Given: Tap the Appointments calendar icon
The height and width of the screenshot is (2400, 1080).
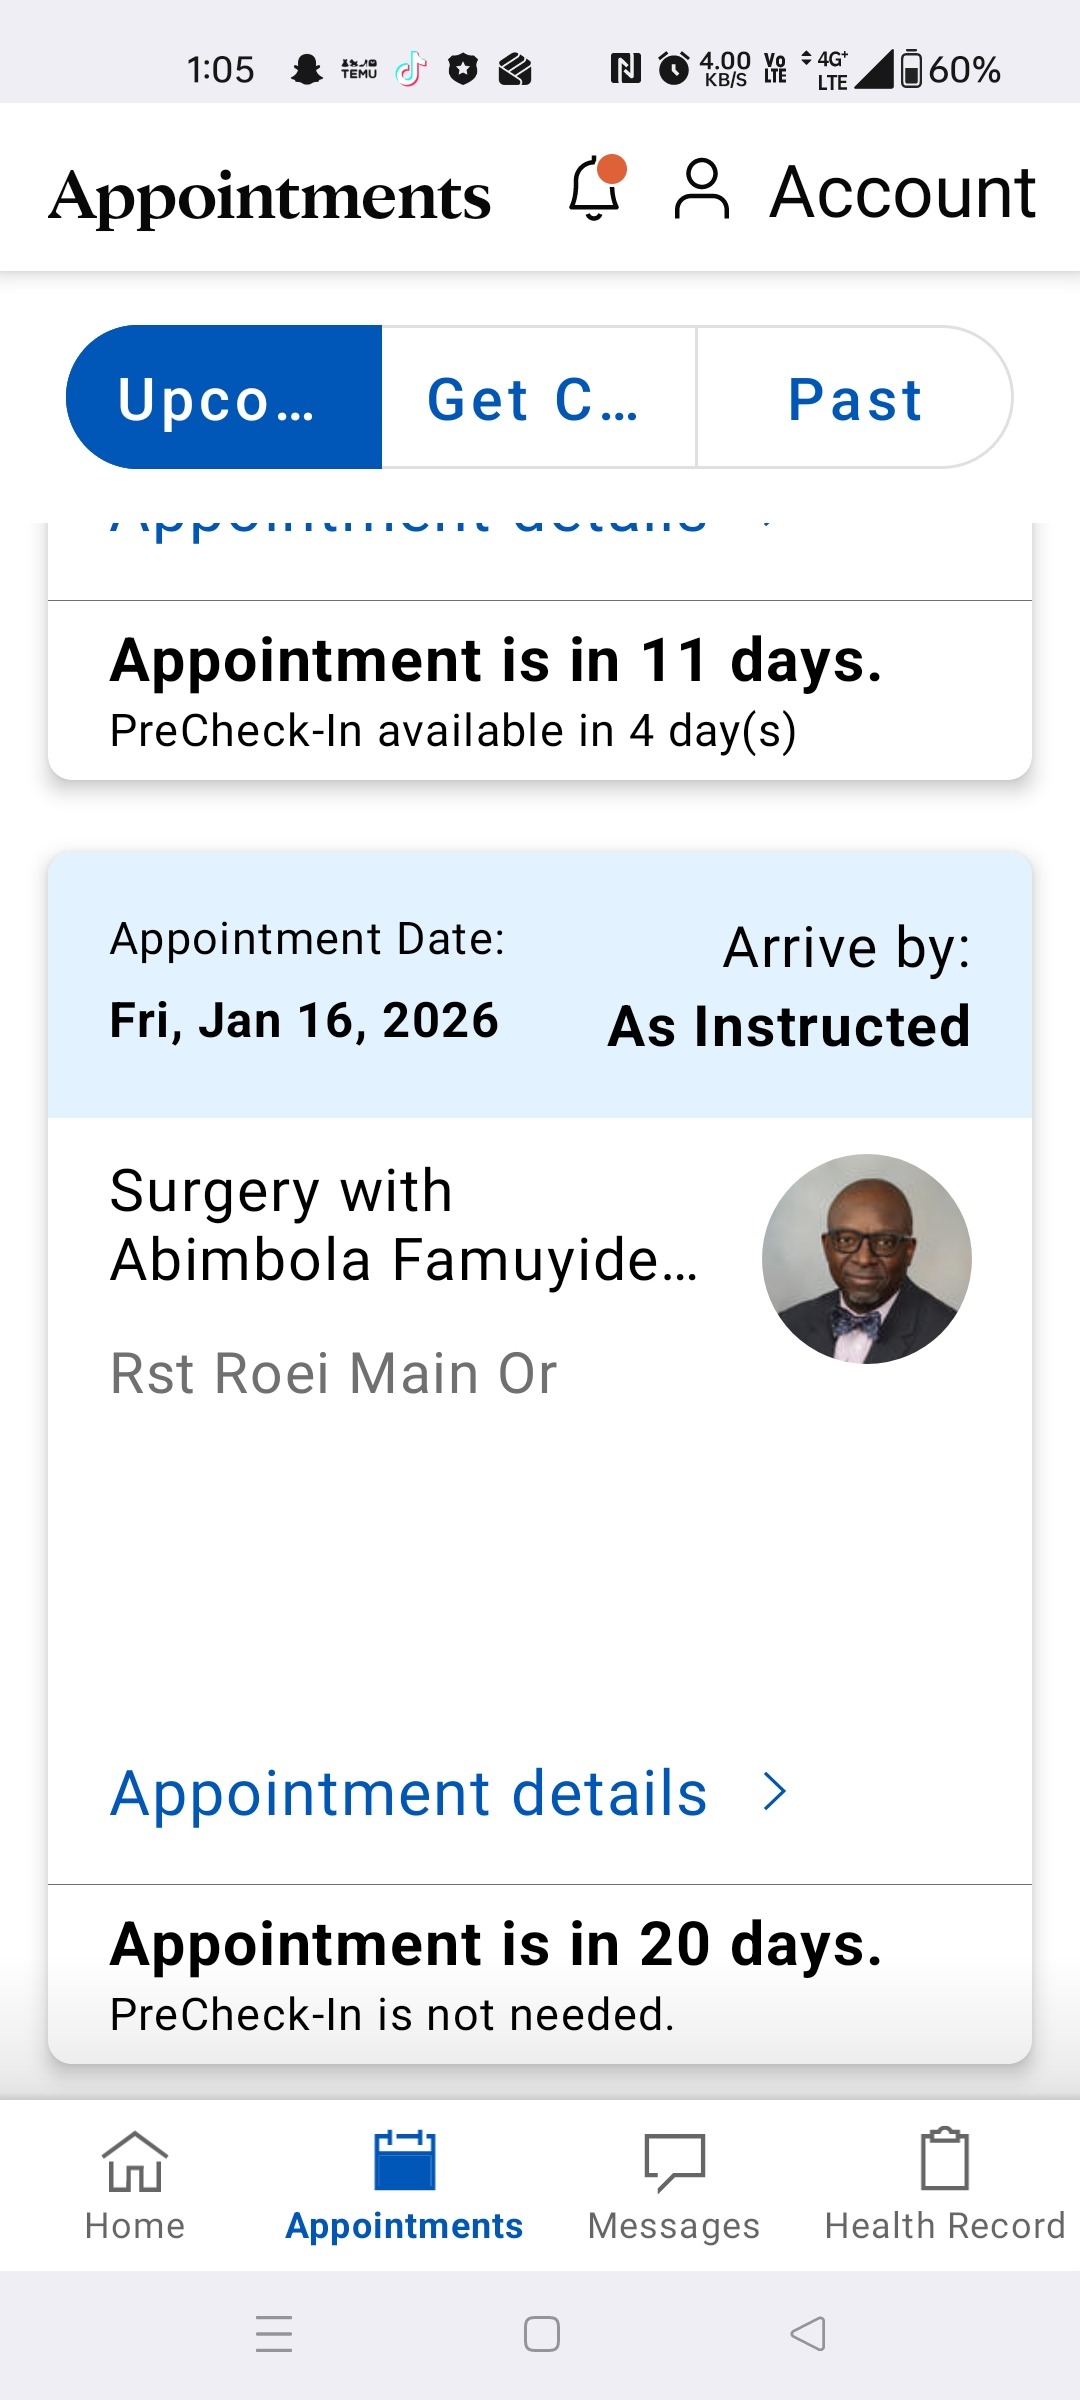Looking at the screenshot, I should point(404,2162).
